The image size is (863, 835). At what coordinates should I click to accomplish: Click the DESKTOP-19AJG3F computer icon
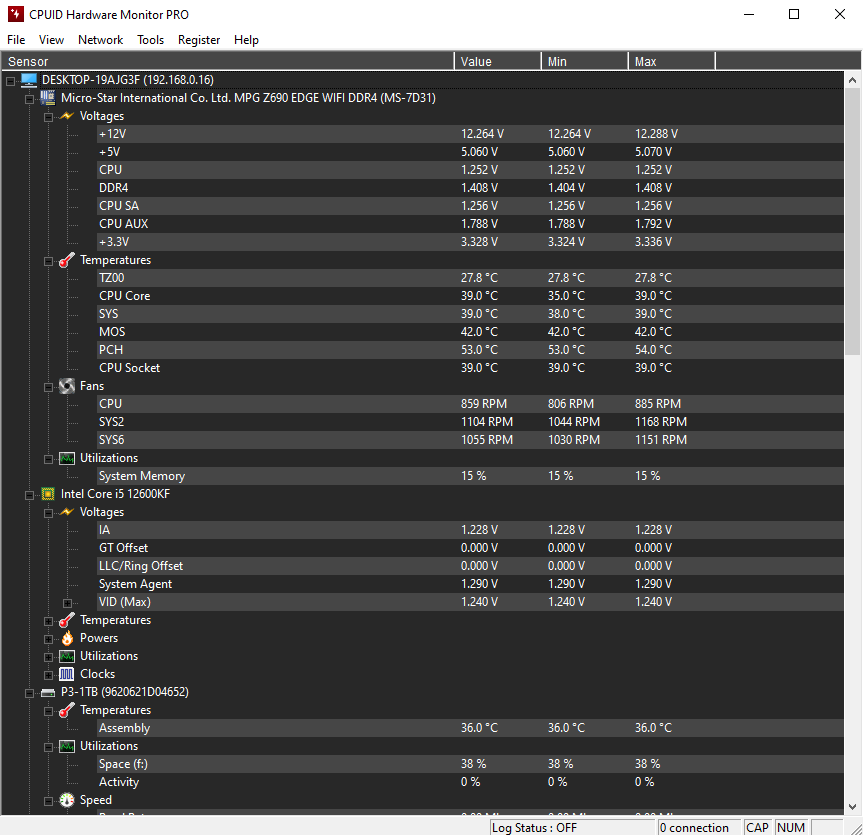coord(29,80)
